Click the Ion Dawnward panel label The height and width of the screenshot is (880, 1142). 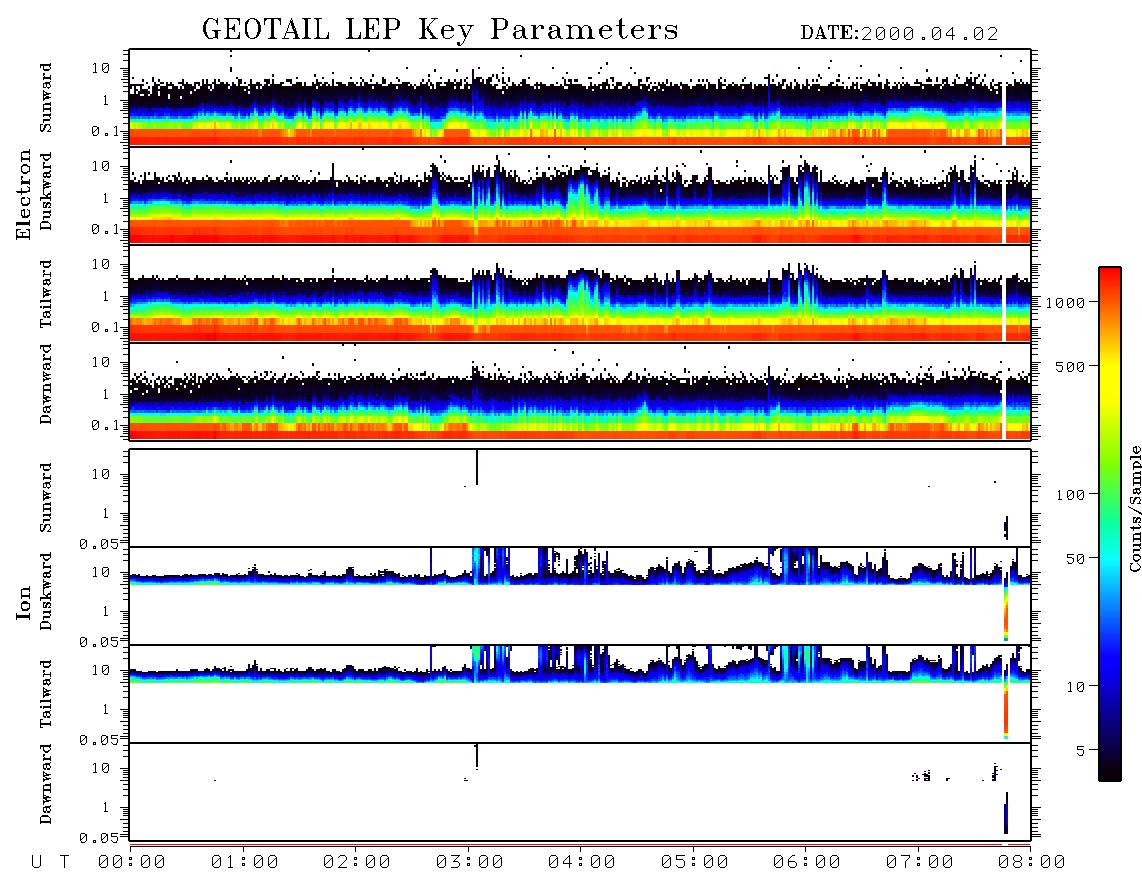[x=46, y=784]
